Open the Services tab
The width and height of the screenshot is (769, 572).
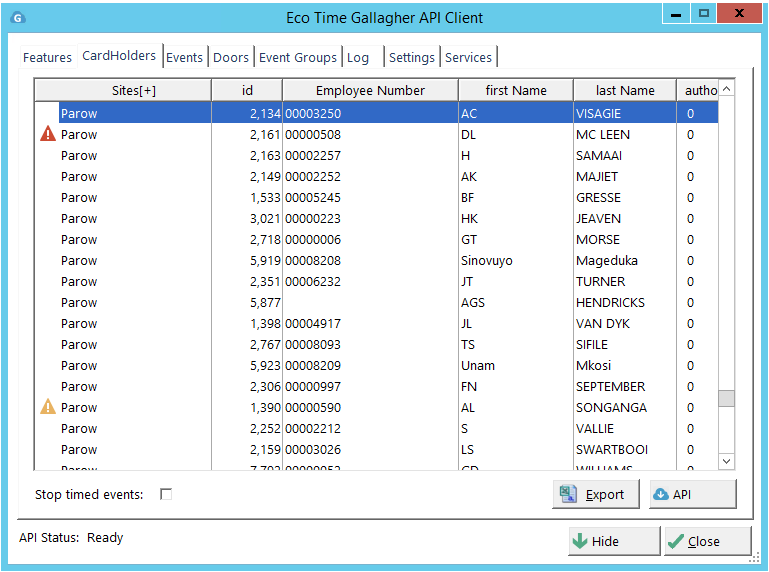(468, 57)
